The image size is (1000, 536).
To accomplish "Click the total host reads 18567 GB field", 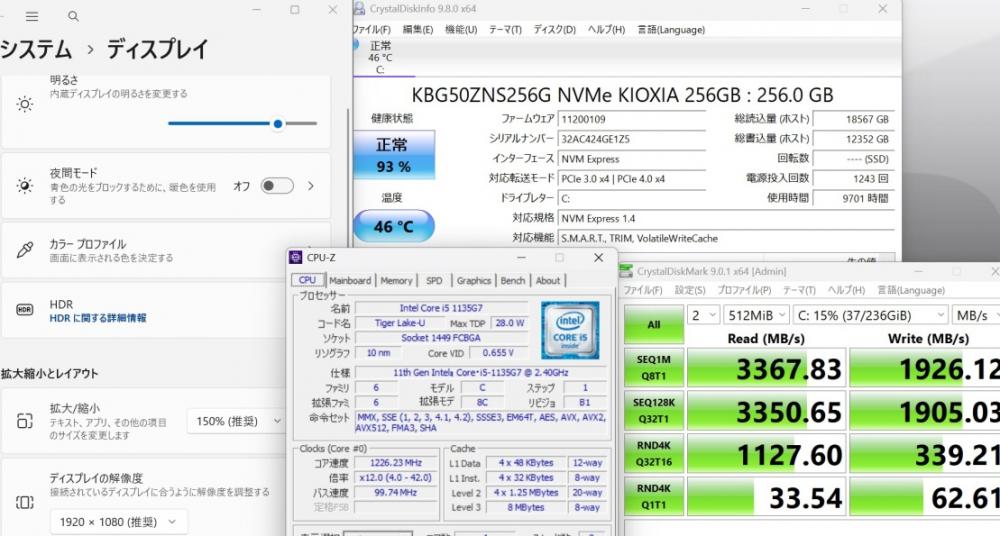I will (853, 119).
